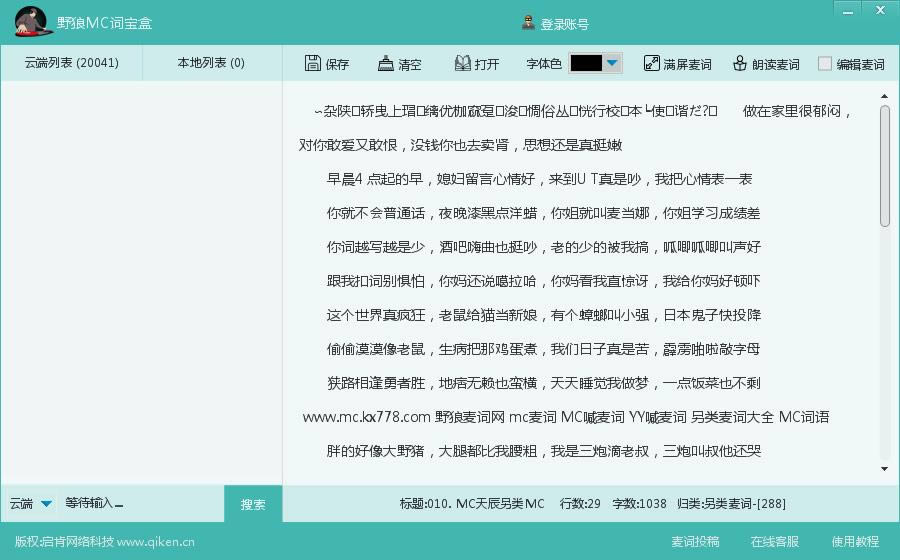Open the 在线客服 customer service link
Image resolution: width=900 pixels, height=560 pixels.
tap(775, 542)
